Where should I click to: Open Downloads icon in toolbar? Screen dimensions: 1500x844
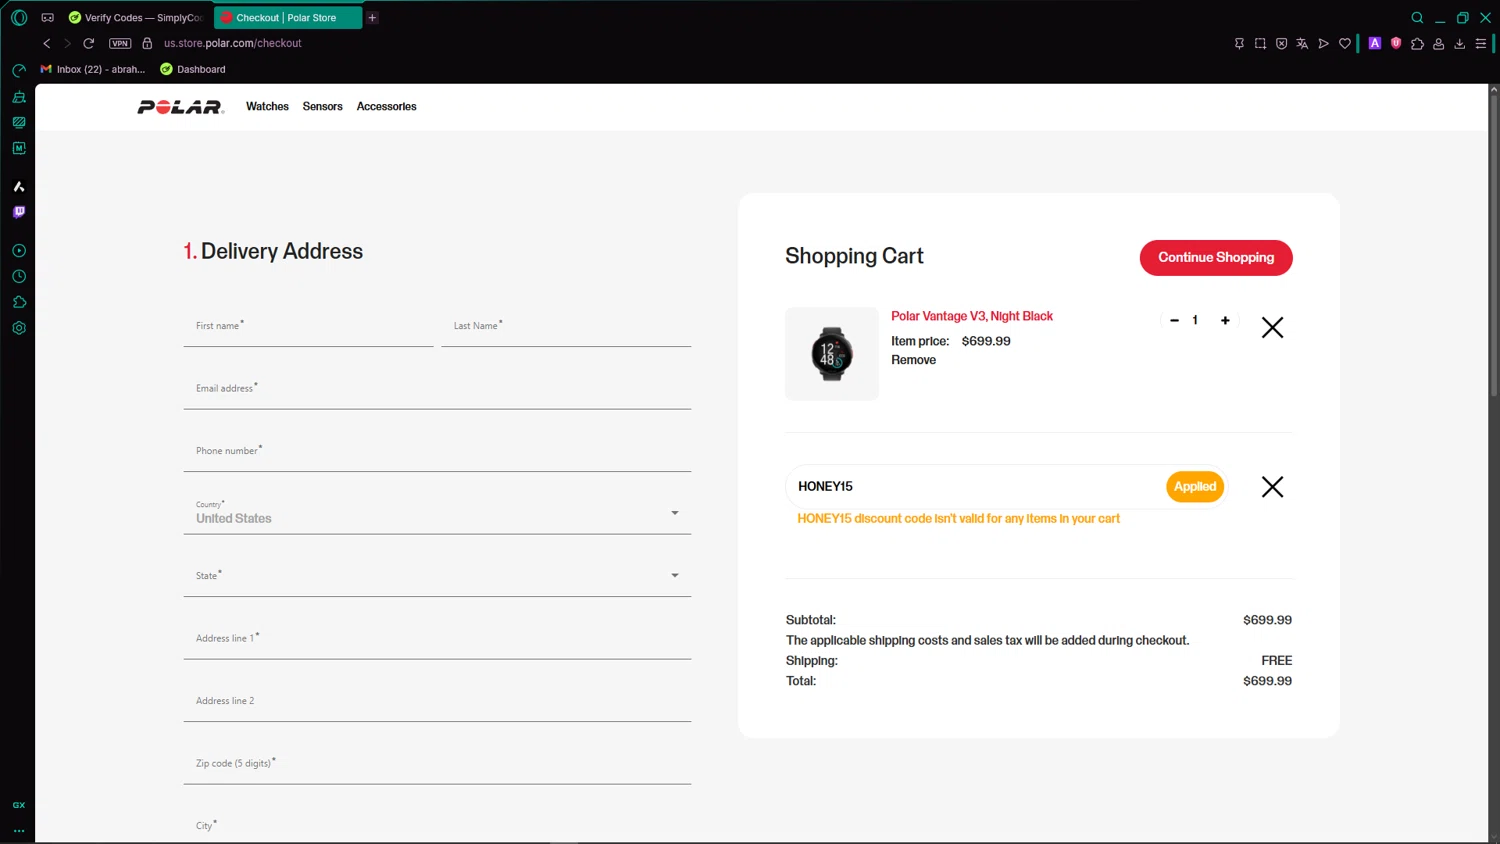(x=1460, y=43)
